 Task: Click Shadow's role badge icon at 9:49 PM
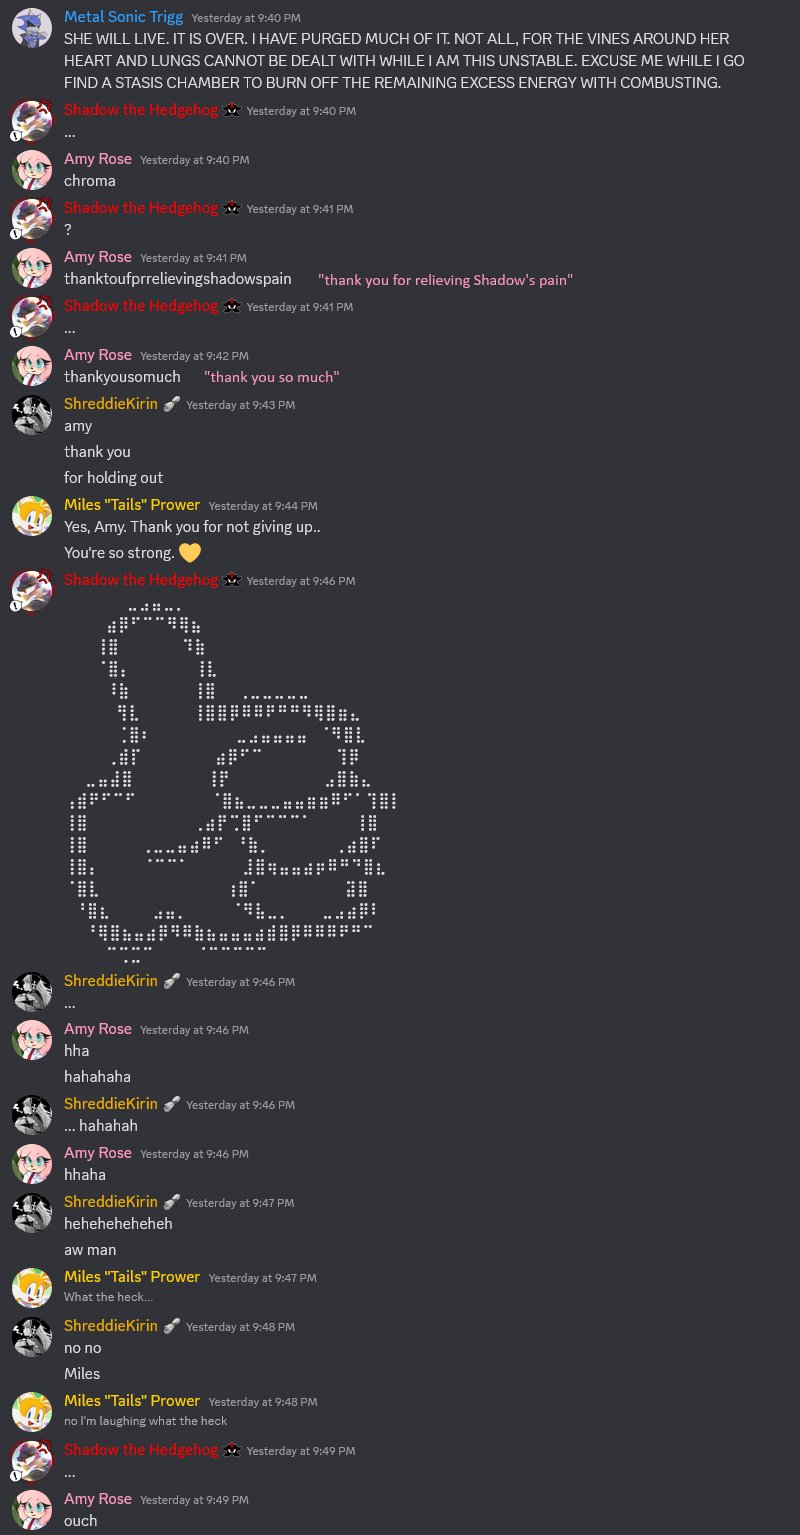click(x=231, y=1450)
